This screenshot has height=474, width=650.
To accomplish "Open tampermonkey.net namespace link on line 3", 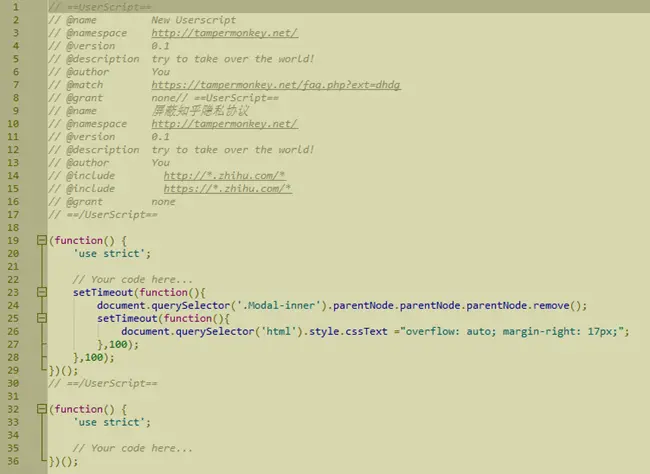I will (224, 33).
